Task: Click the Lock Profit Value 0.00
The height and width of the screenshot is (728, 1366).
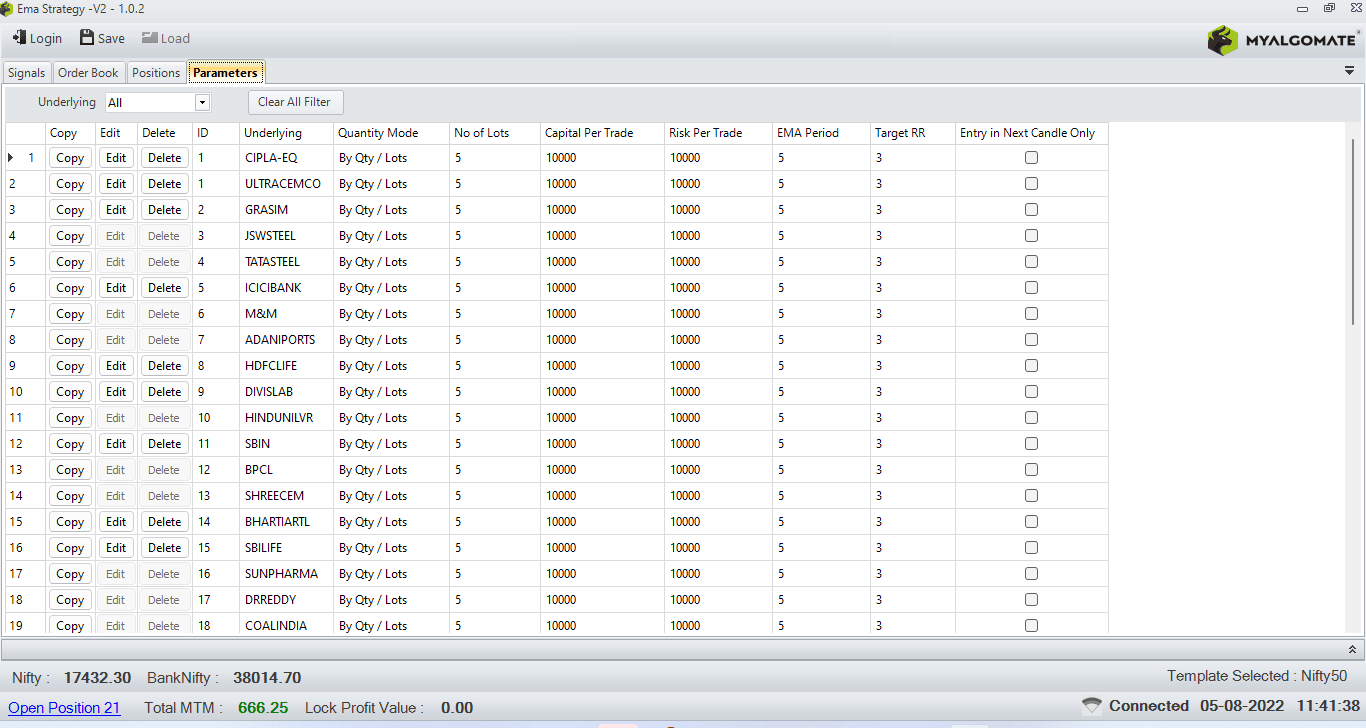Action: (x=457, y=708)
